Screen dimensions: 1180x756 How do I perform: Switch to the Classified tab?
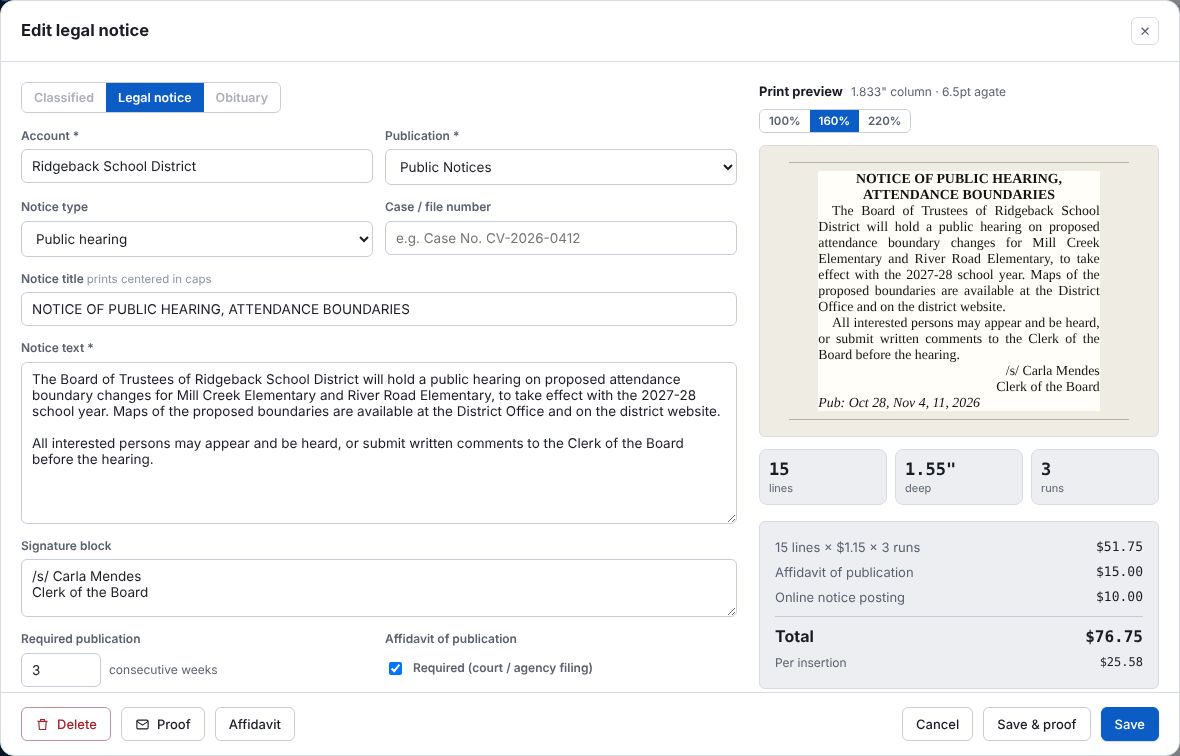(64, 98)
